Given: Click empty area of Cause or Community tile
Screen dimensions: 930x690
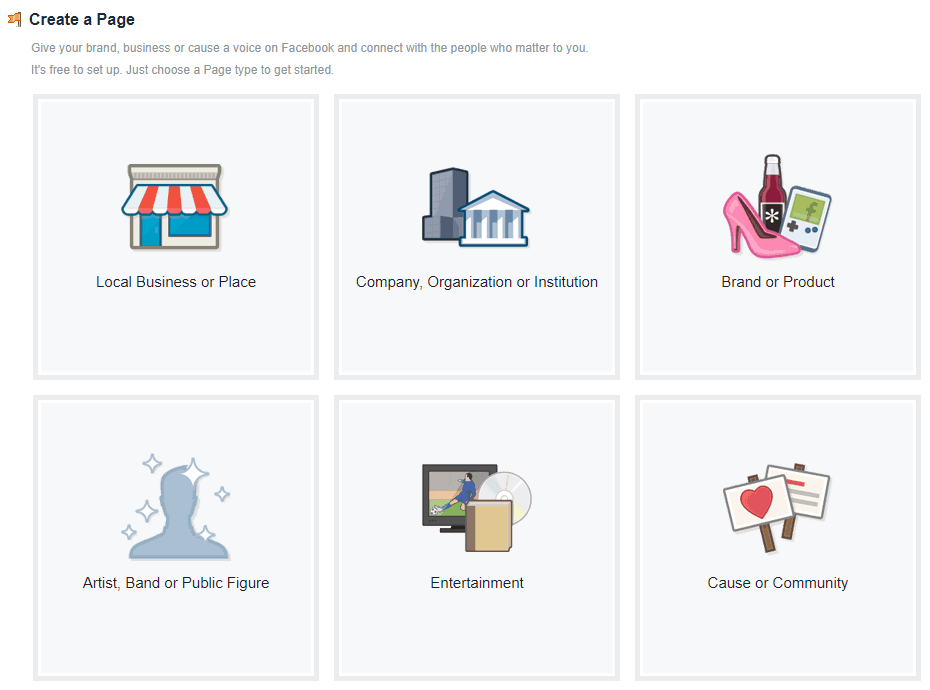Looking at the screenshot, I should tap(778, 635).
